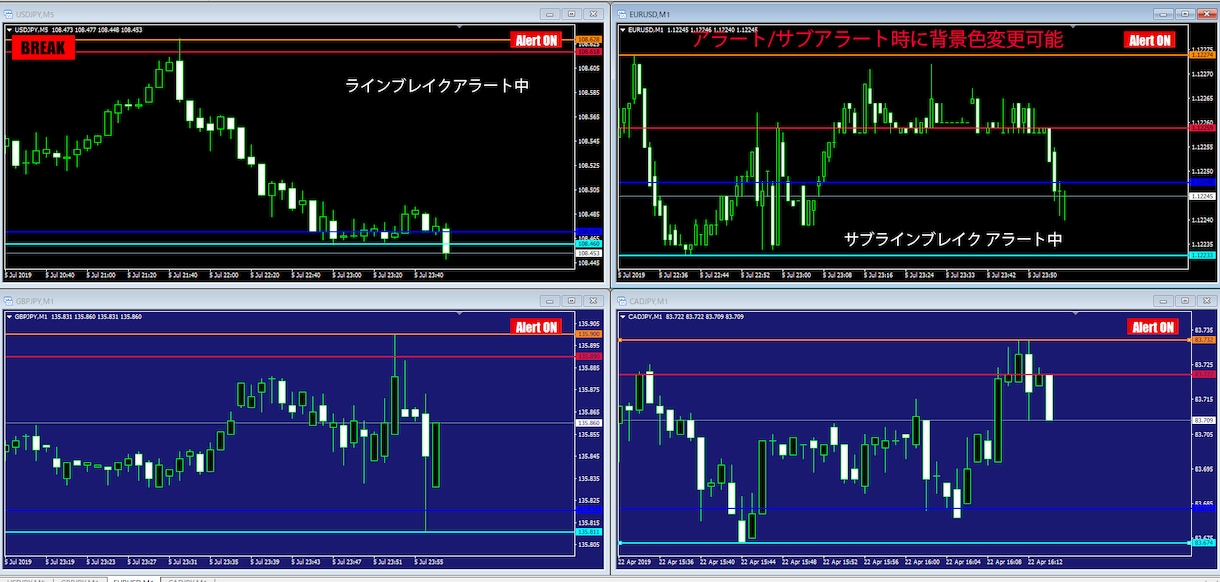
Task: Click the USDJPY,M5 window title icon
Action: (x=8, y=14)
